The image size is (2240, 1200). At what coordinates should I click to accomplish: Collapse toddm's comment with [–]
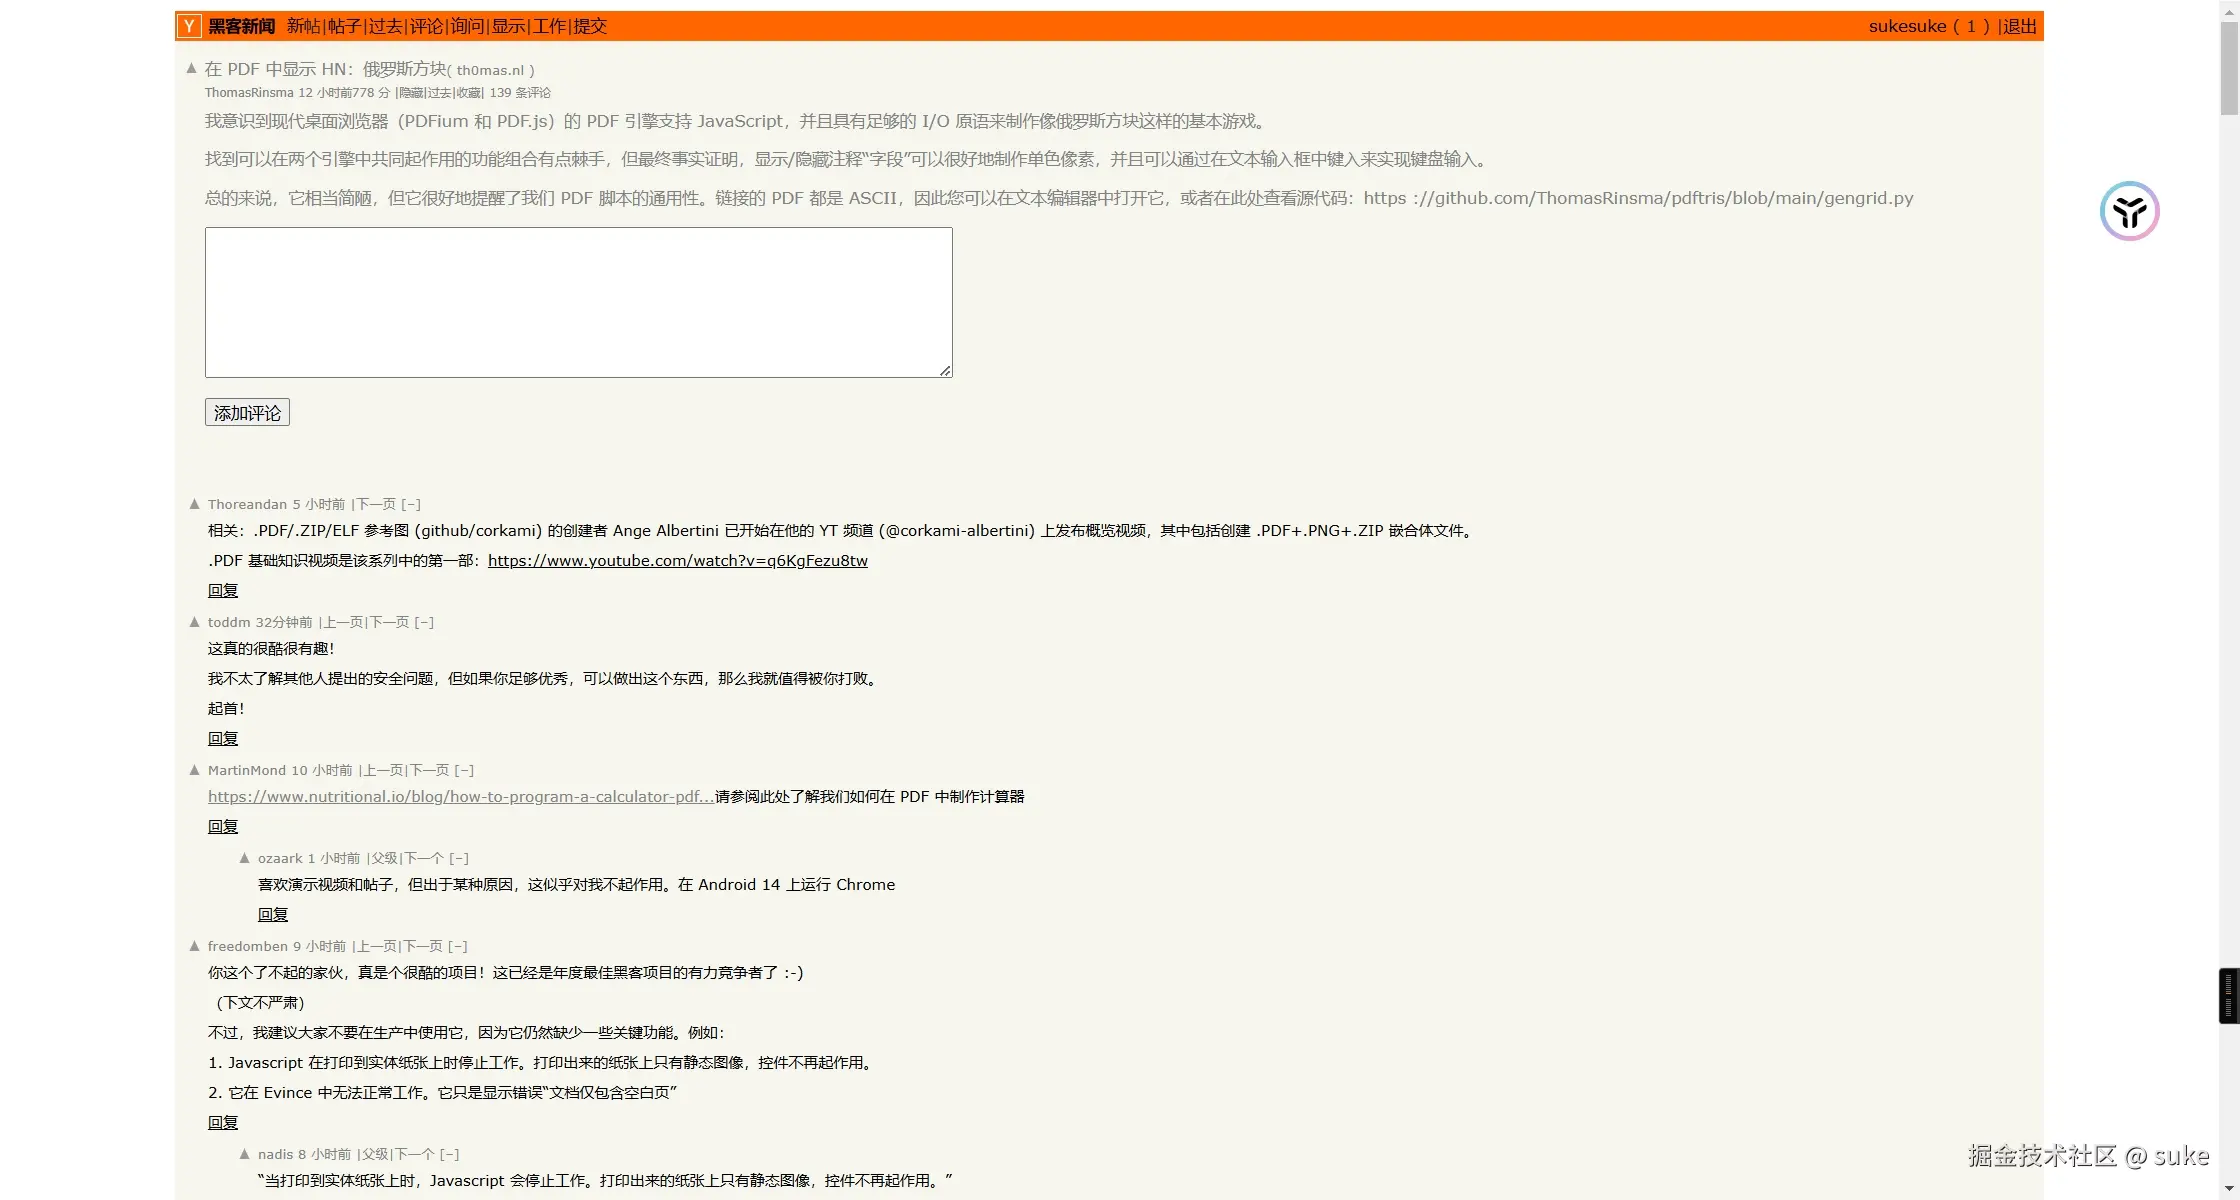(x=424, y=622)
